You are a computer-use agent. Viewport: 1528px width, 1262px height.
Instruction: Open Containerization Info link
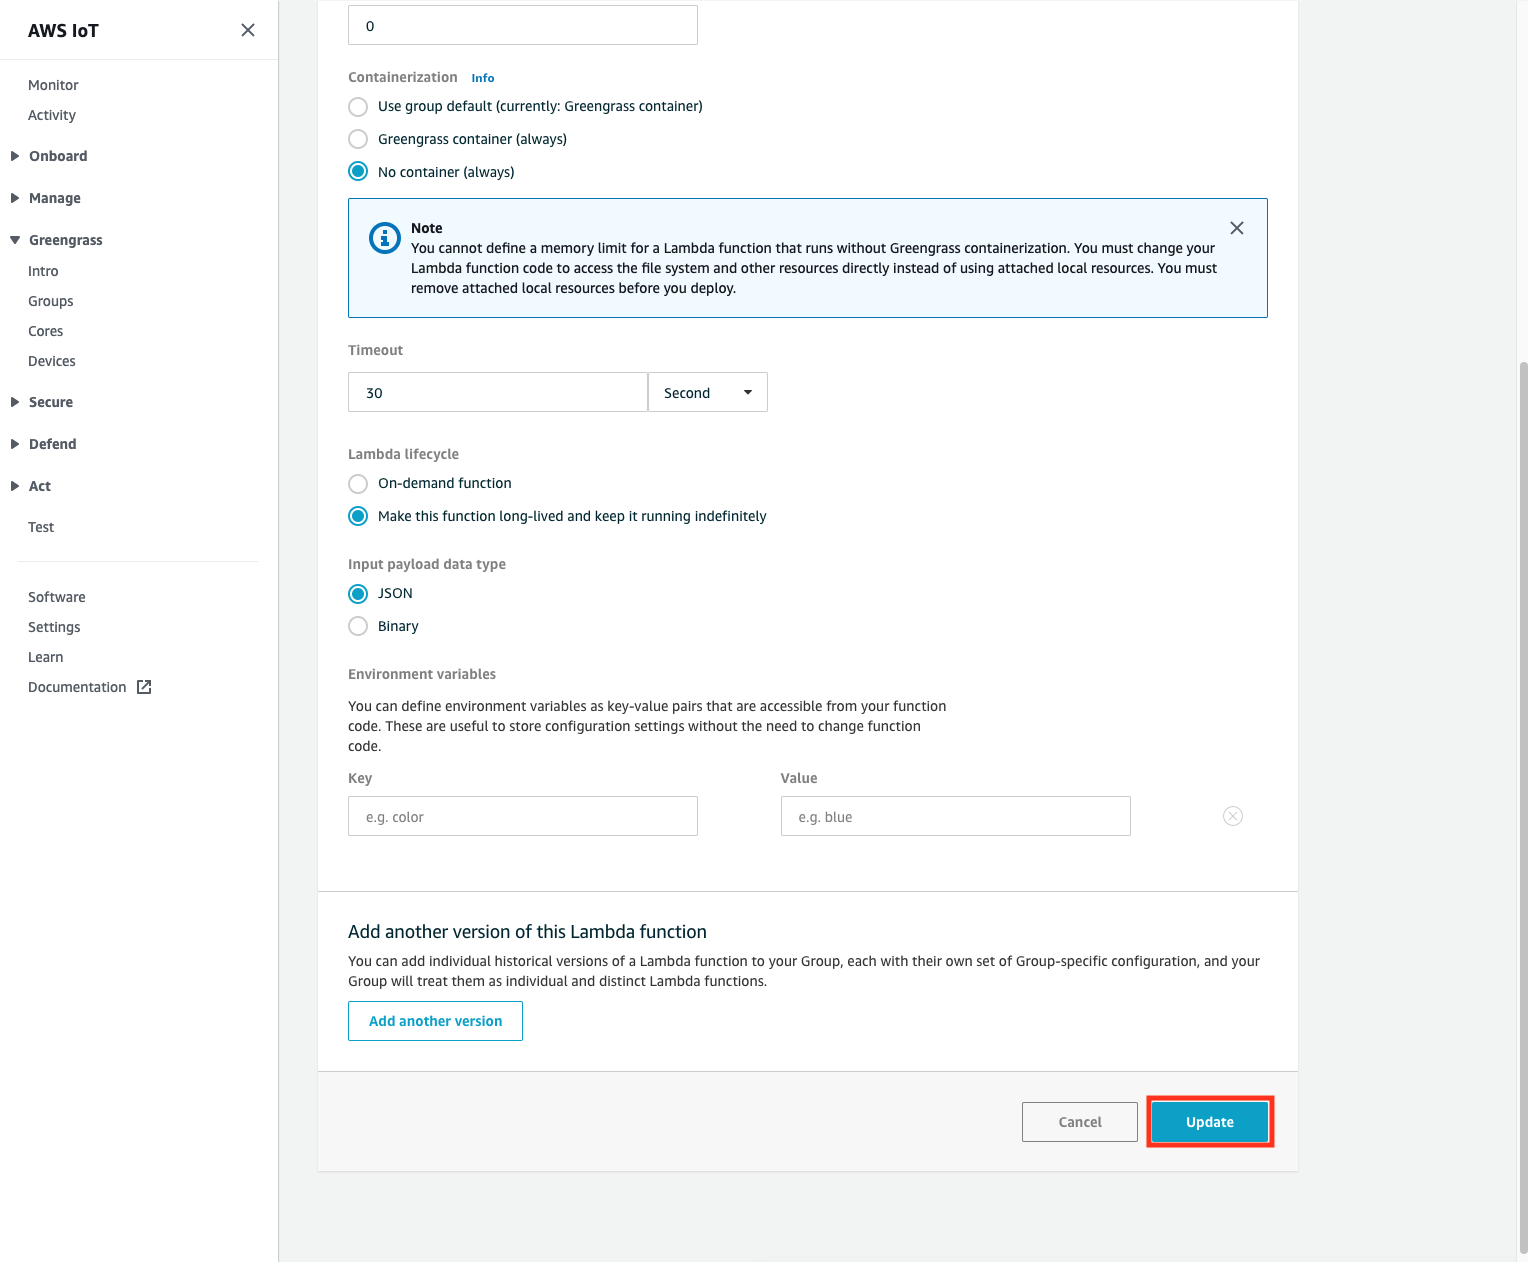pos(483,78)
